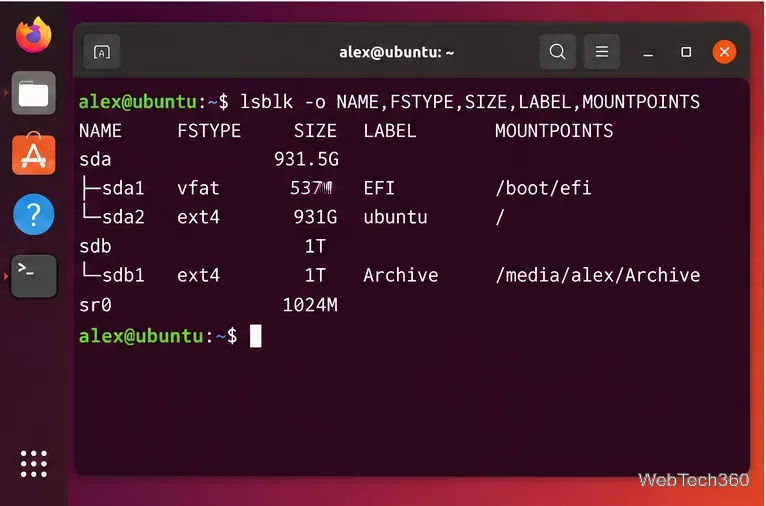Click the MOUNTPOINTS column header
Image resolution: width=766 pixels, height=506 pixels.
click(554, 130)
